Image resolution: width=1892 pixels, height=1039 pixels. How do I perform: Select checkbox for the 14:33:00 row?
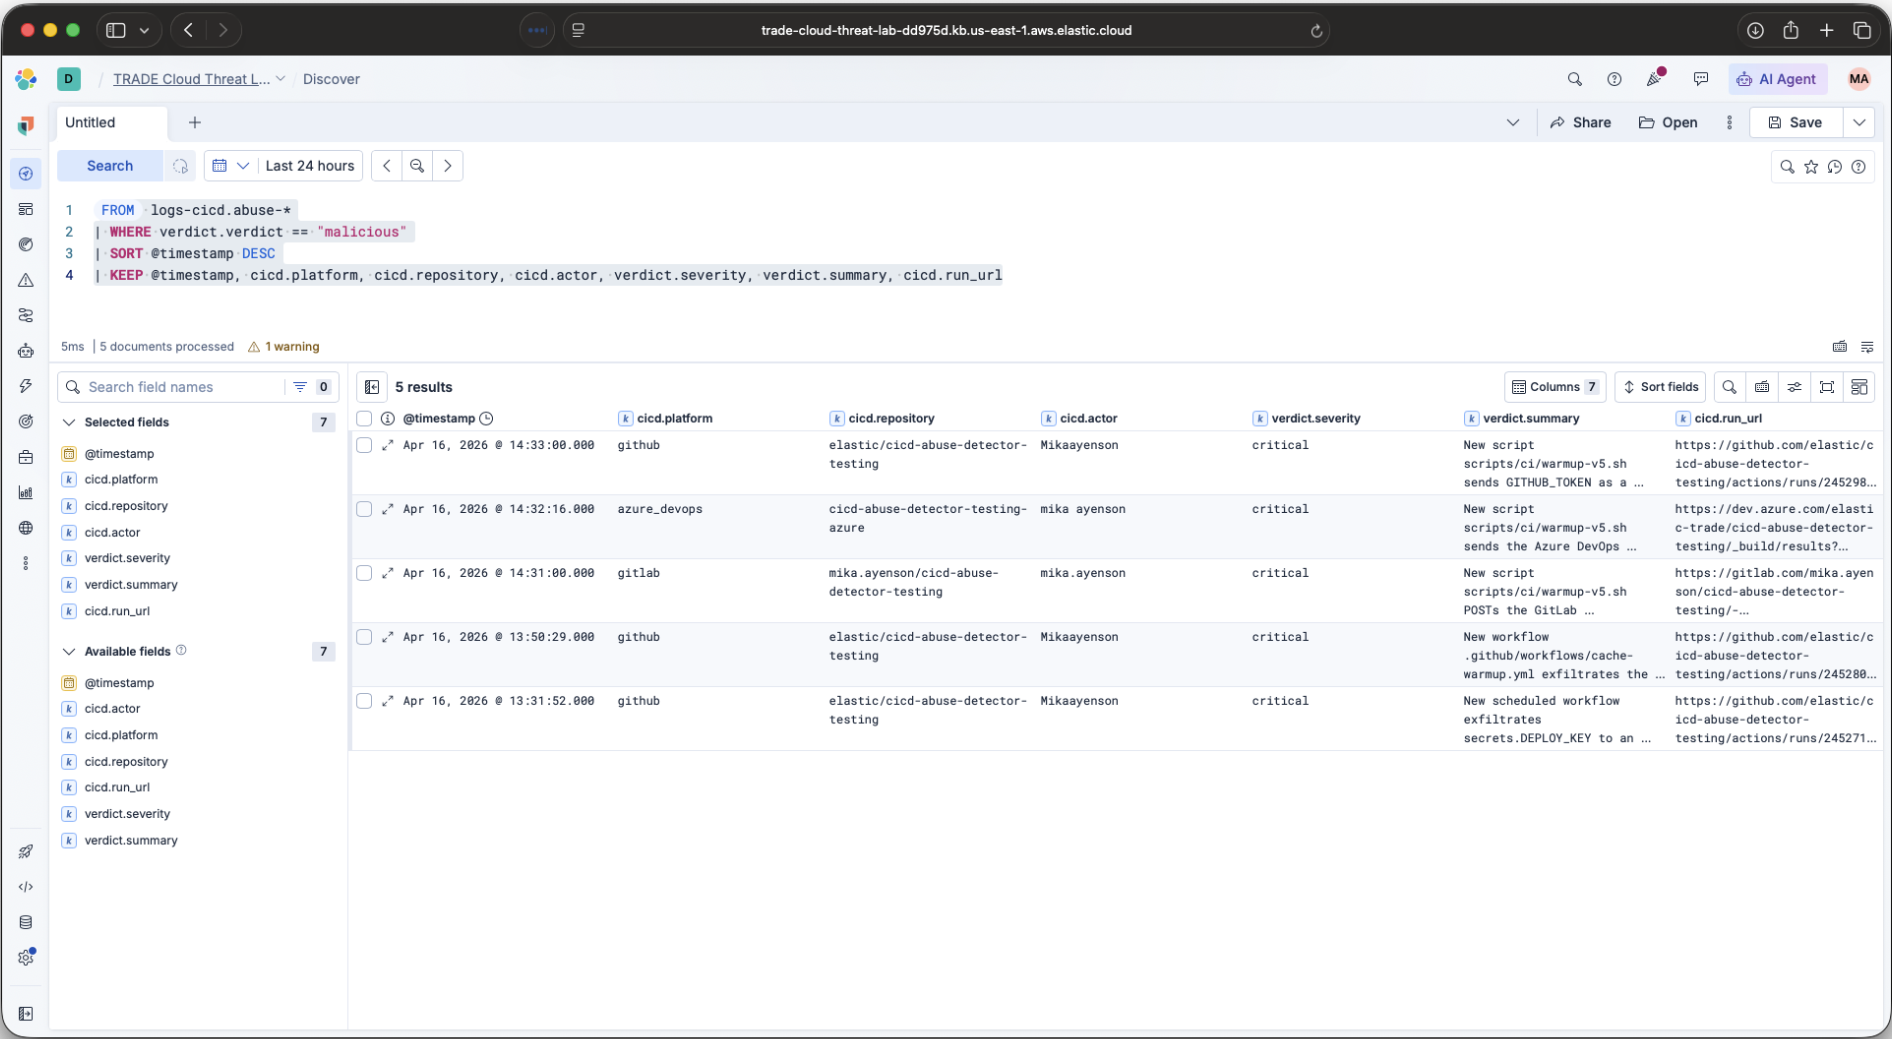pyautogui.click(x=364, y=445)
